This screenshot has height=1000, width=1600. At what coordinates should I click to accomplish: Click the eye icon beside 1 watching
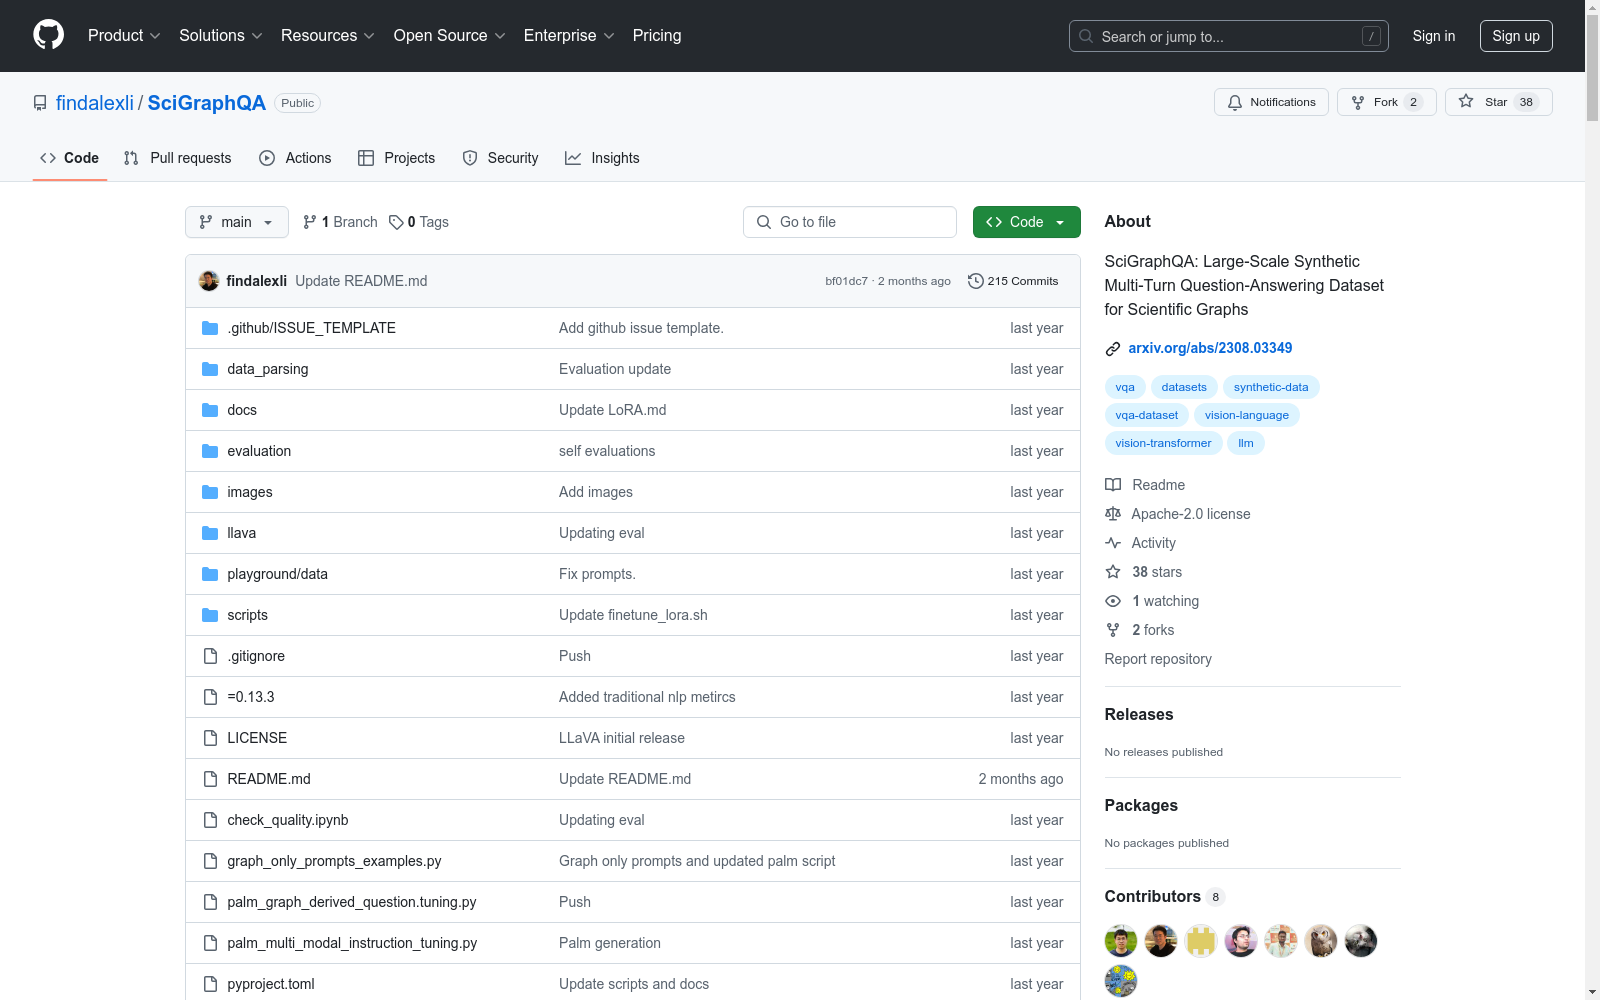point(1113,601)
